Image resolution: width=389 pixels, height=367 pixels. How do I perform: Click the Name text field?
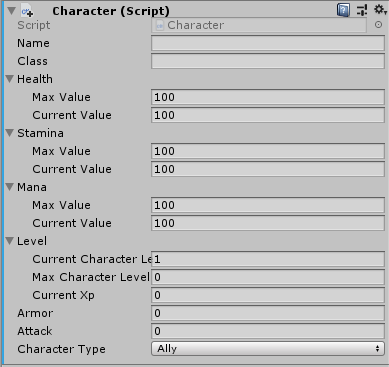pyautogui.click(x=268, y=43)
